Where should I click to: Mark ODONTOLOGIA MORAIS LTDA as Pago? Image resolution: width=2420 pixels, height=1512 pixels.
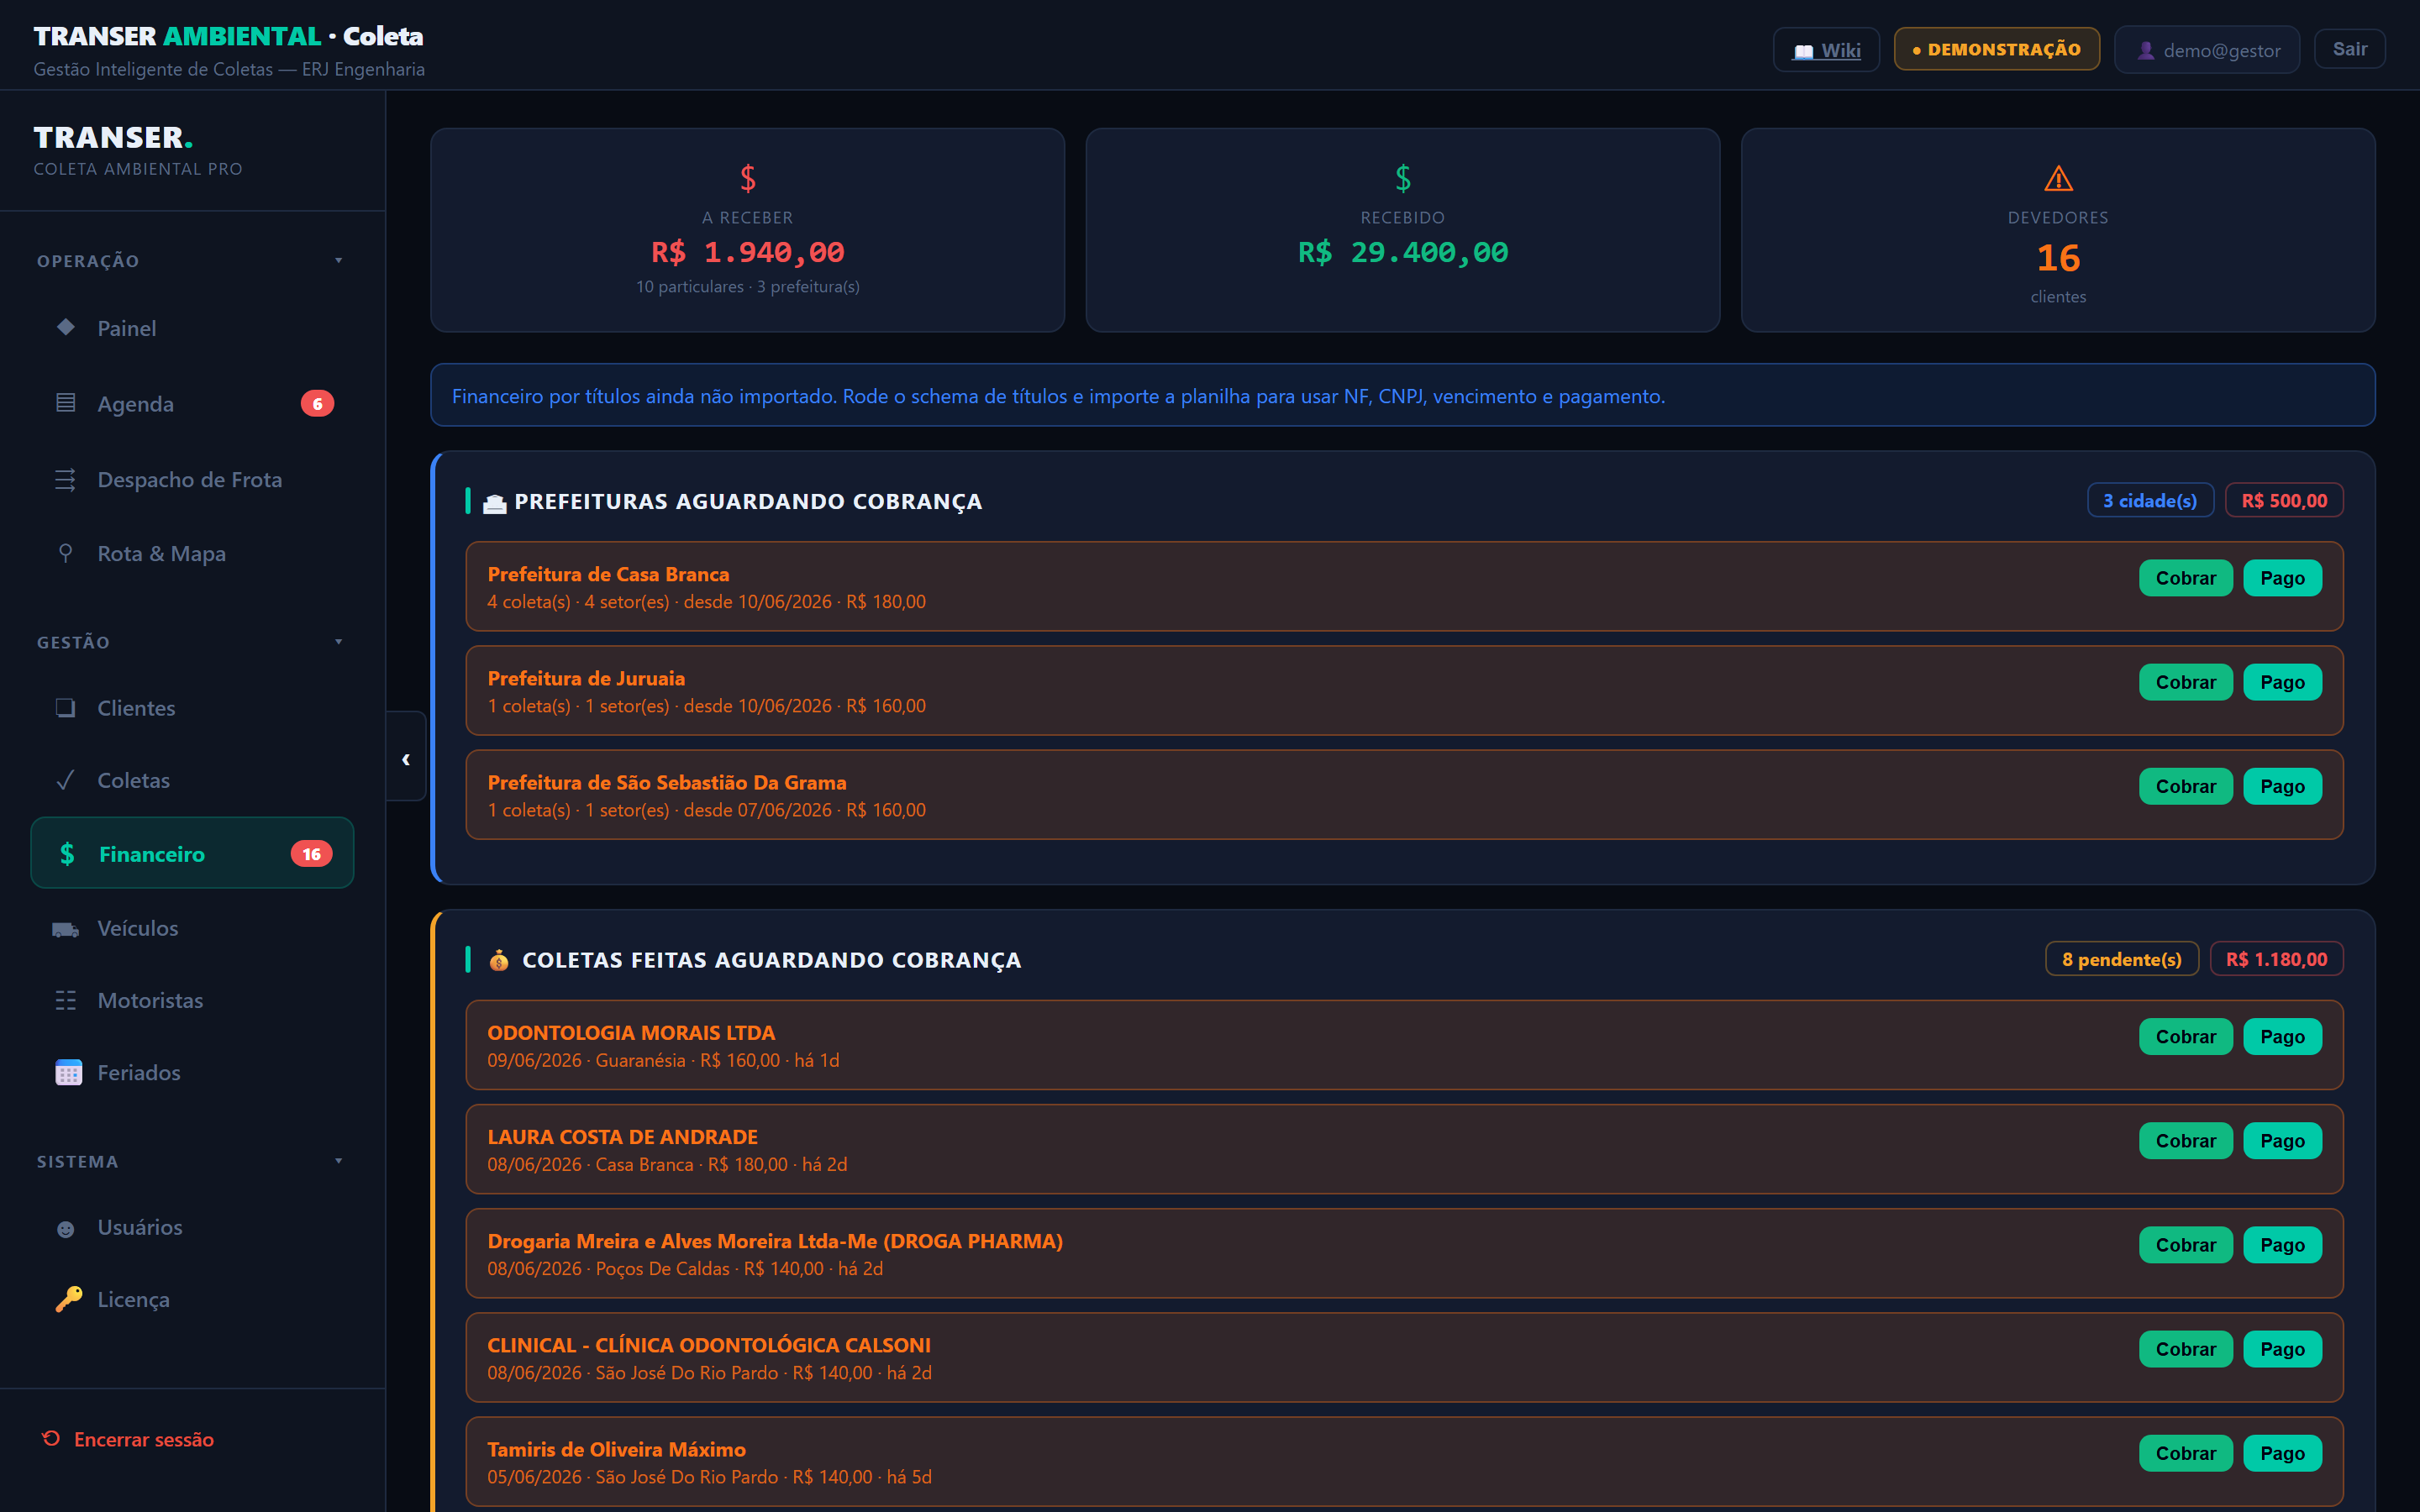pos(2282,1036)
